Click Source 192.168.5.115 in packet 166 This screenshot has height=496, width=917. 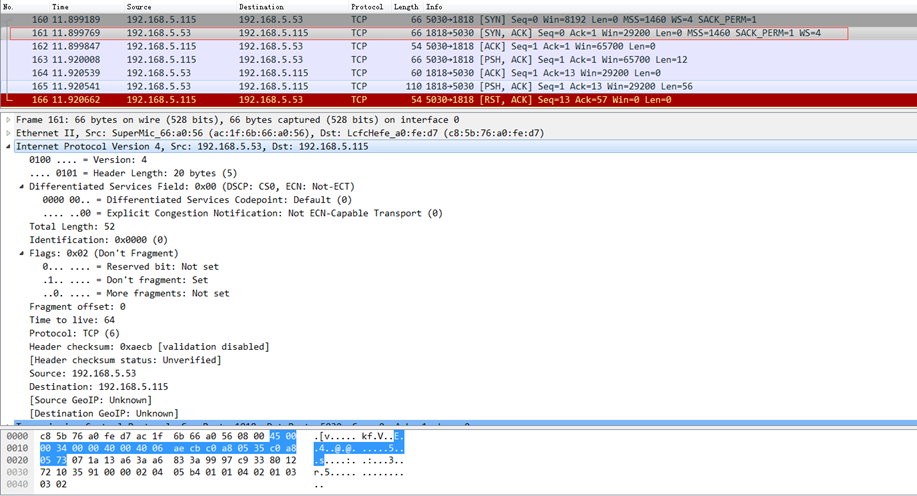click(x=161, y=100)
